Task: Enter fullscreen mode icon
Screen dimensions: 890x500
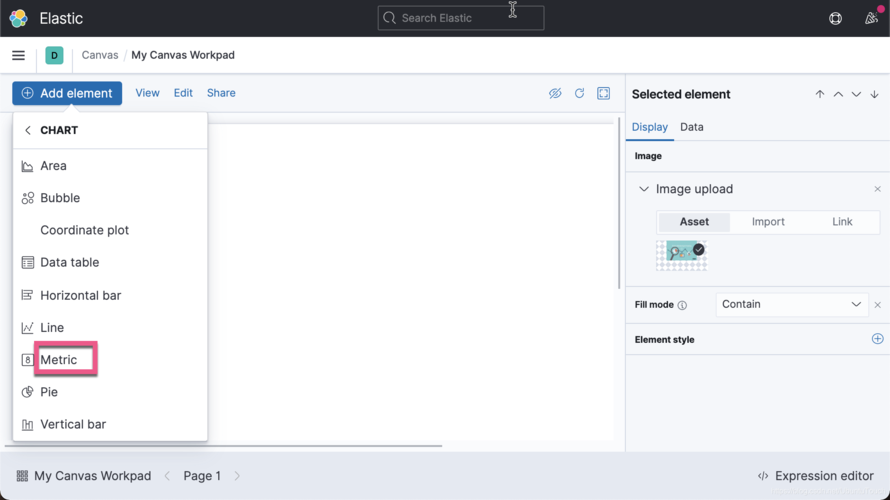Action: [603, 93]
